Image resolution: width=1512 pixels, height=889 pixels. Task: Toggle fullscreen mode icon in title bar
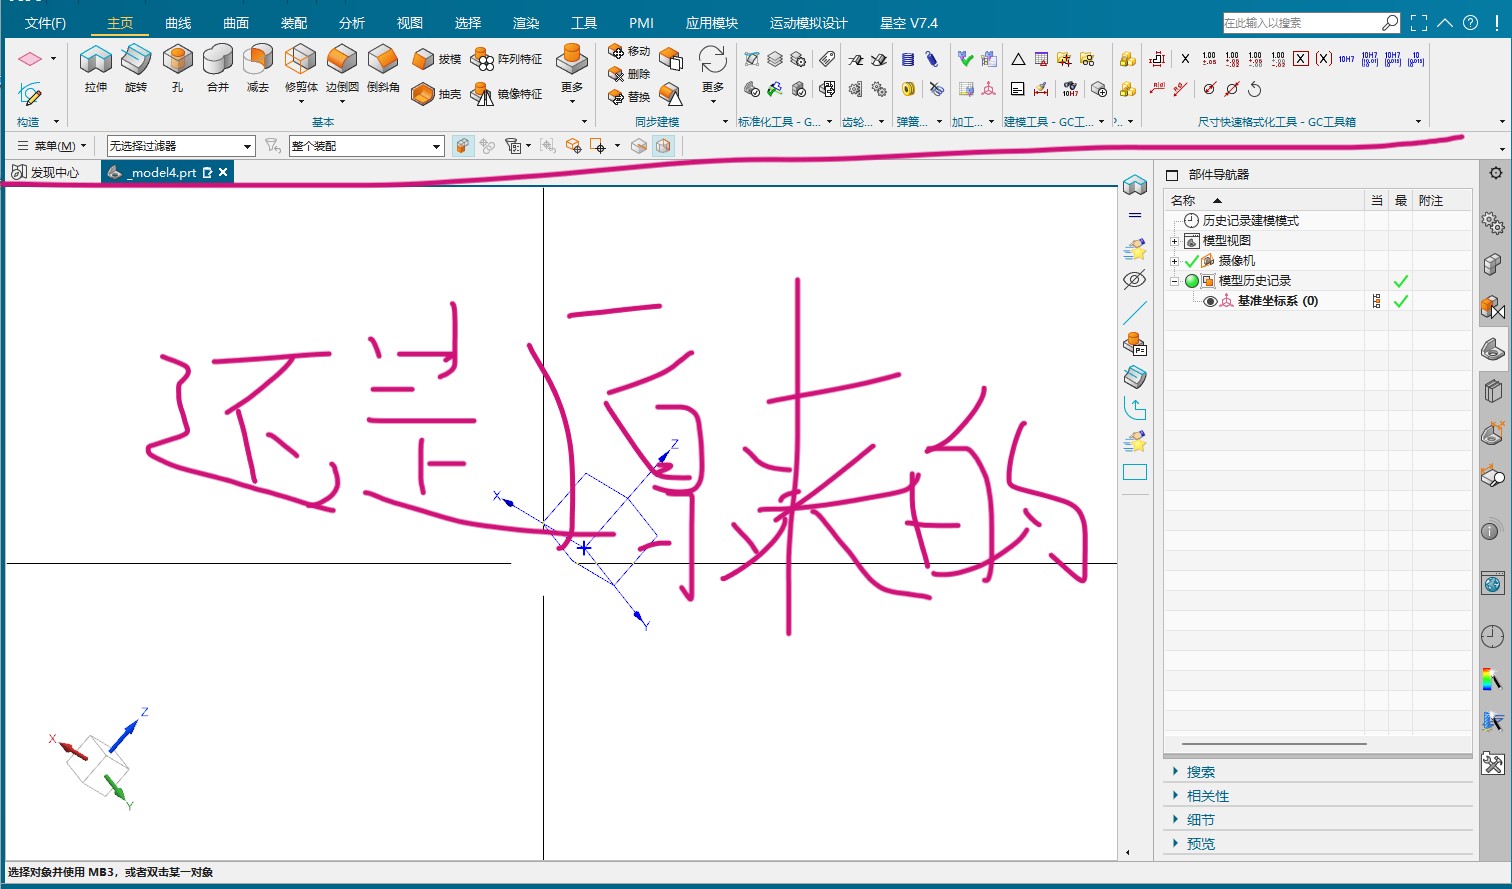coord(1419,23)
